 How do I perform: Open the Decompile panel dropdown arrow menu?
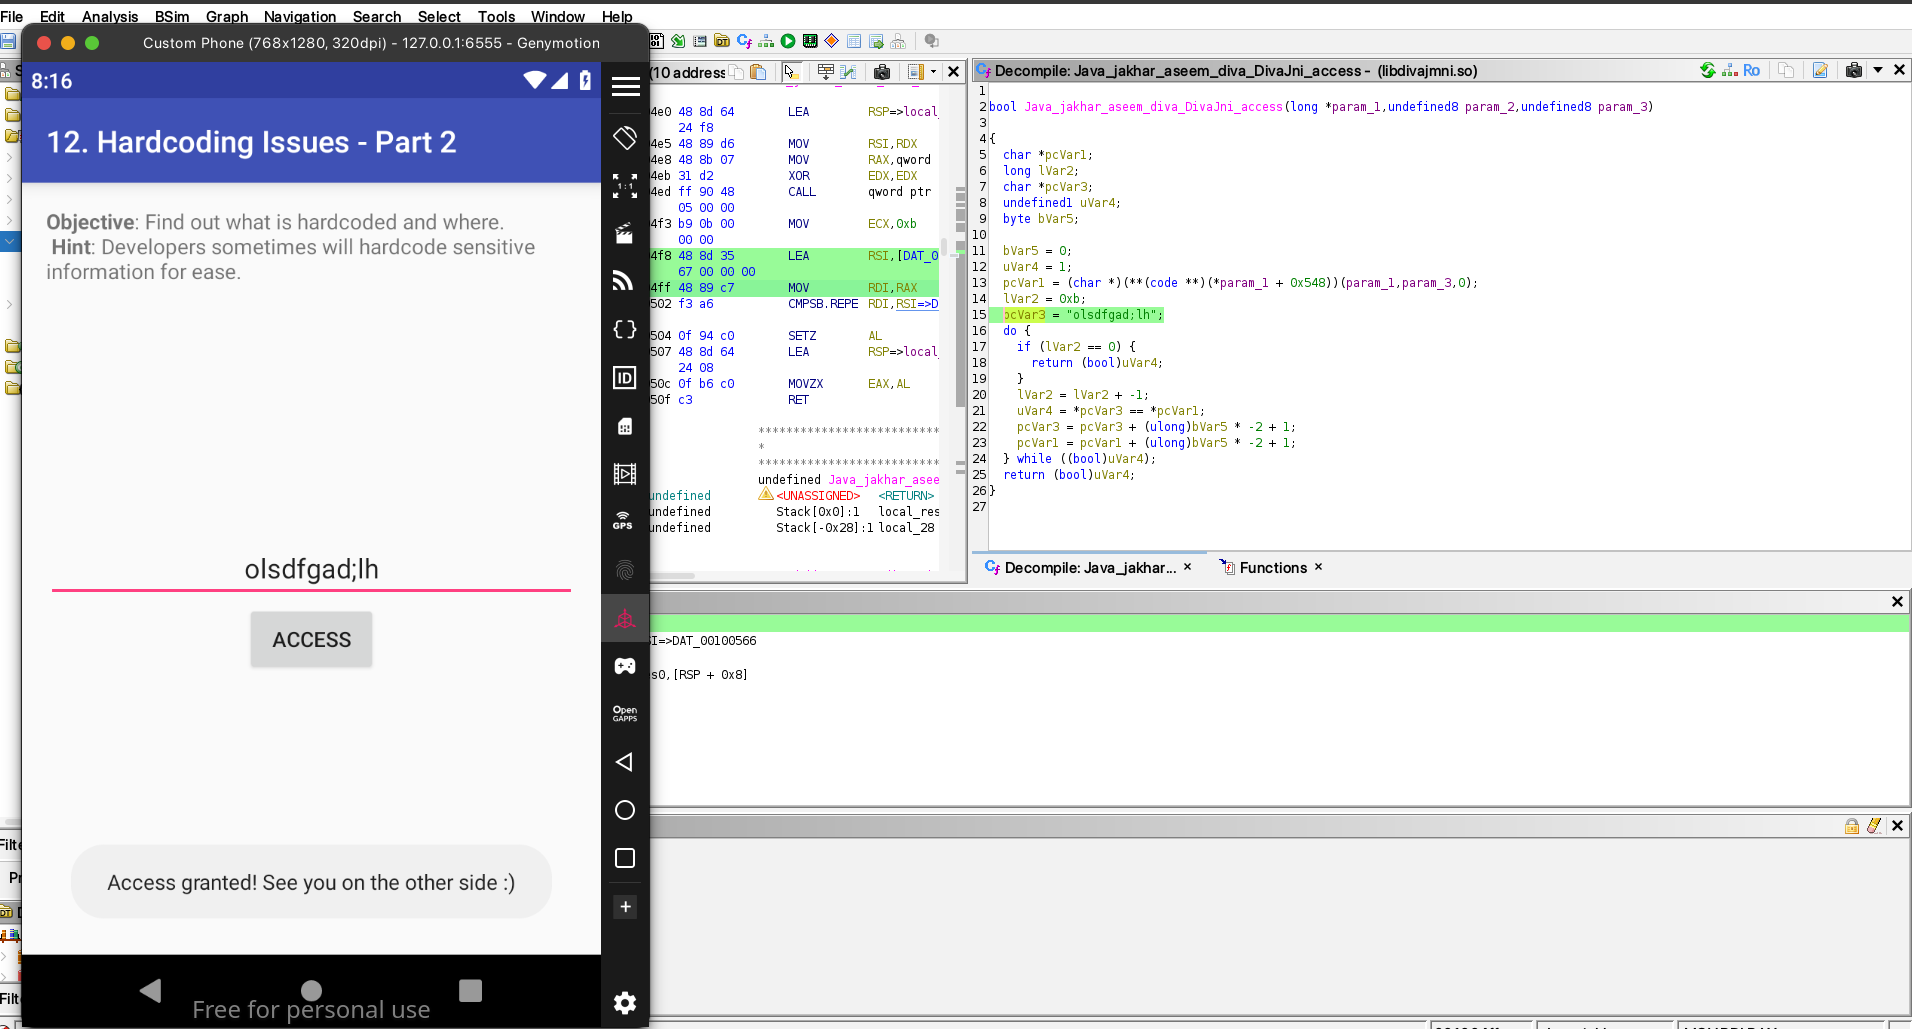point(1877,70)
